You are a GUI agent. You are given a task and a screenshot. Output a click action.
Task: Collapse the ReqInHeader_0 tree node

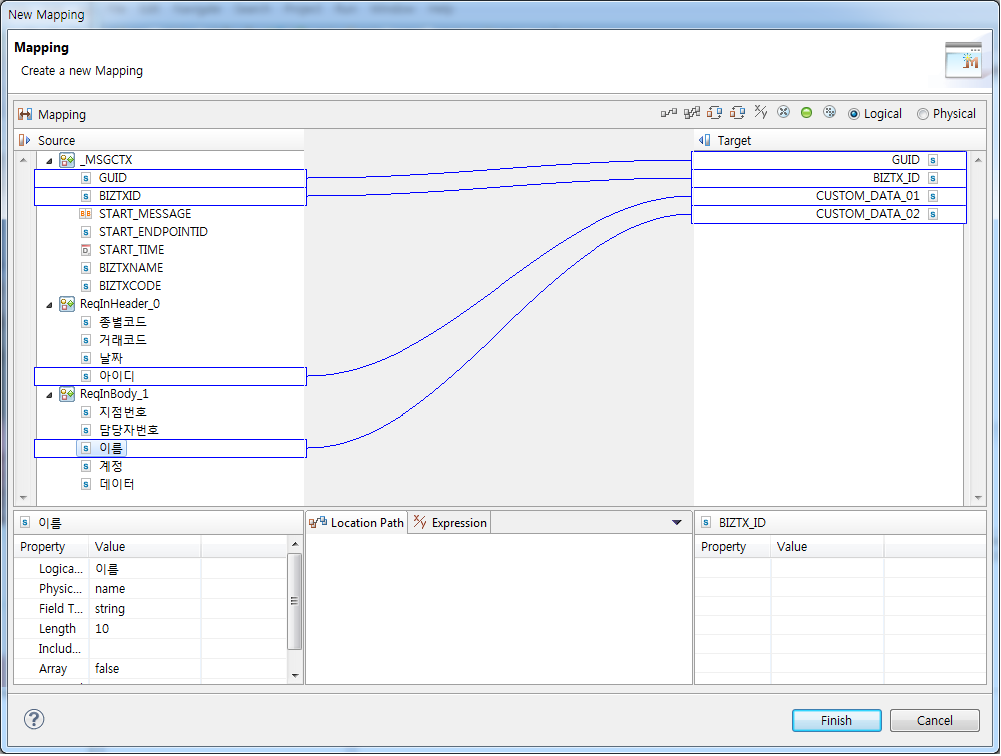click(50, 303)
